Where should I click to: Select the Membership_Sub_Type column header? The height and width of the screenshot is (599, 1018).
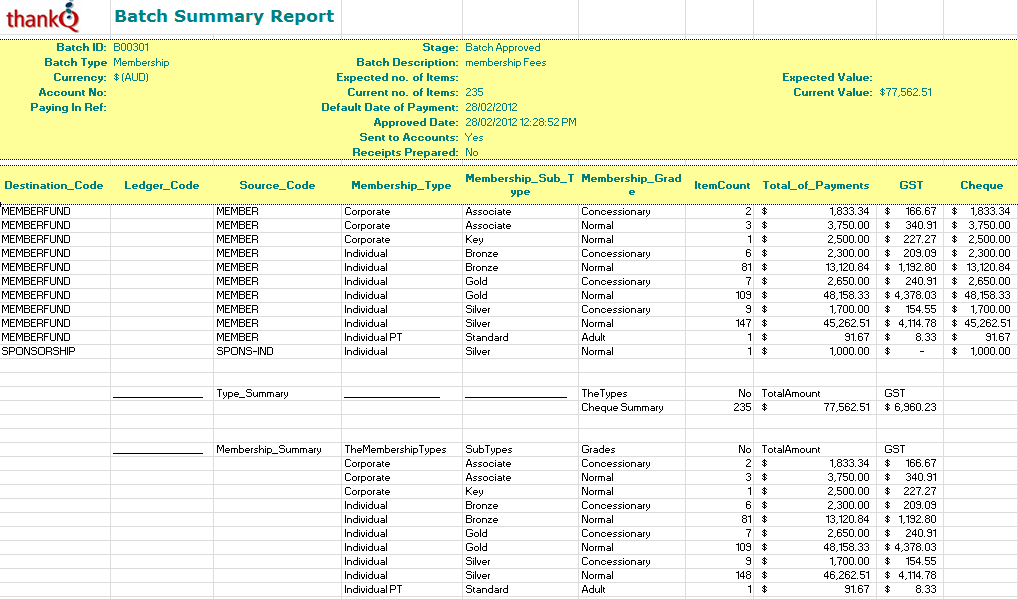(520, 185)
